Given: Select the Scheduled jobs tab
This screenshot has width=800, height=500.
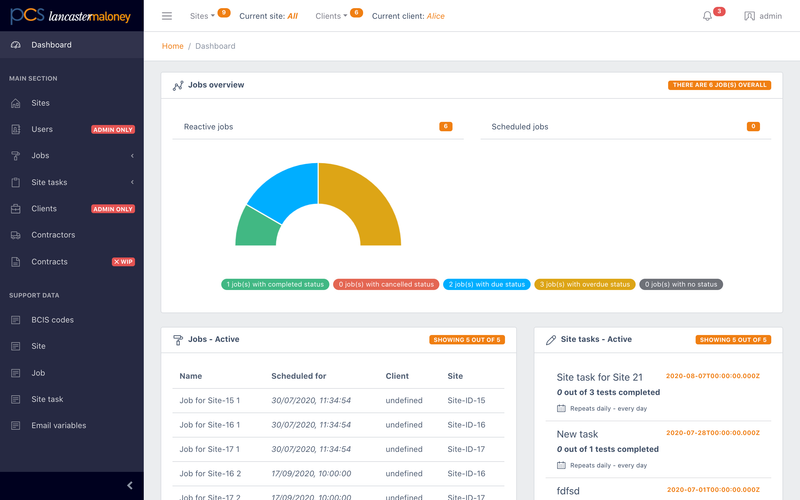Looking at the screenshot, I should point(626,127).
